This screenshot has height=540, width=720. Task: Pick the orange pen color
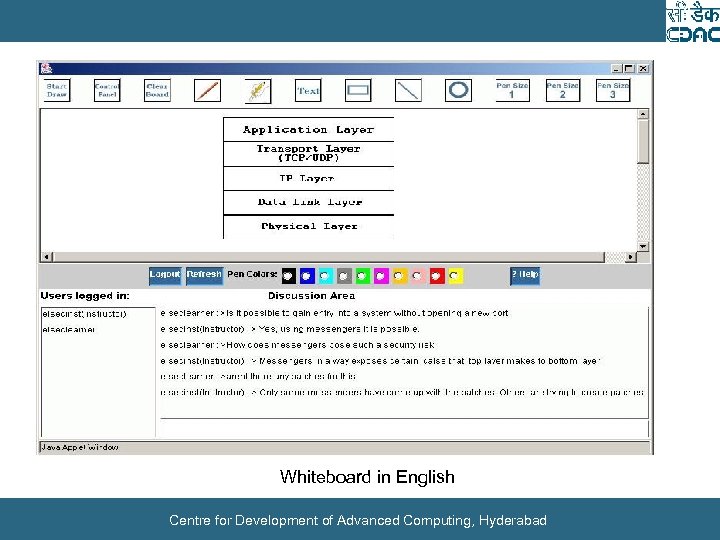click(400, 276)
